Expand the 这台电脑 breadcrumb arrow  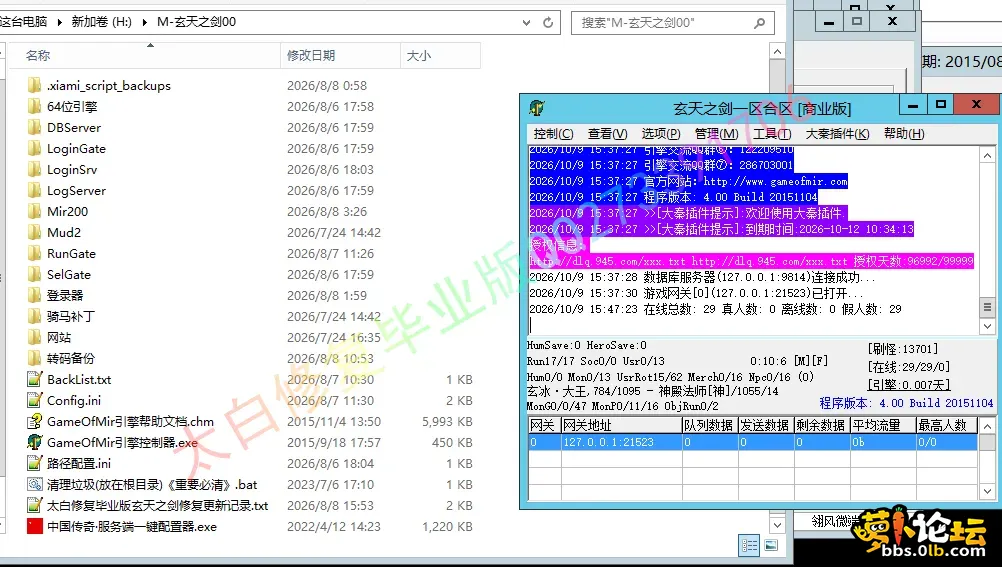pyautogui.click(x=59, y=22)
